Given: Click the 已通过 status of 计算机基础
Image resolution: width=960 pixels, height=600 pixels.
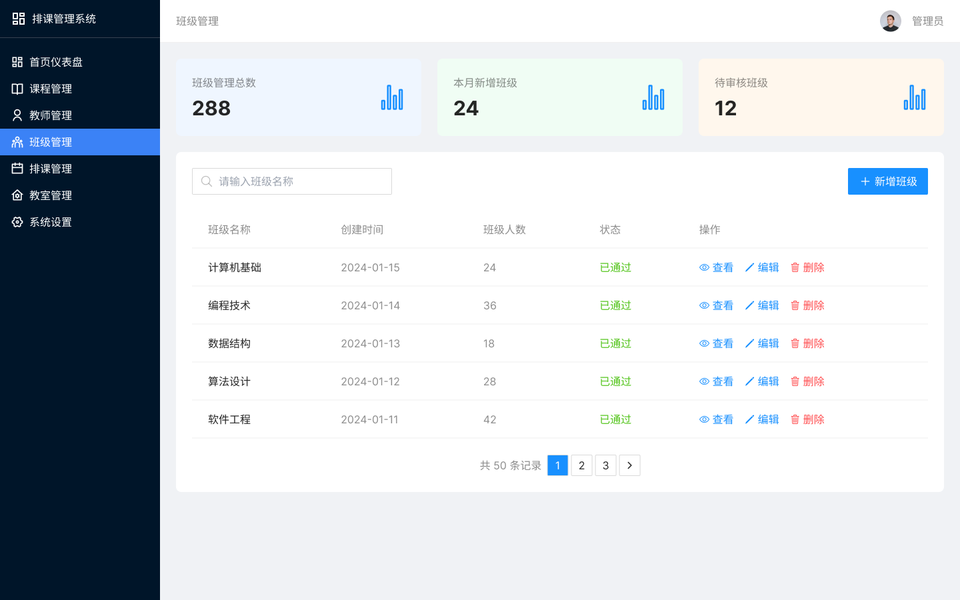Looking at the screenshot, I should [x=615, y=268].
